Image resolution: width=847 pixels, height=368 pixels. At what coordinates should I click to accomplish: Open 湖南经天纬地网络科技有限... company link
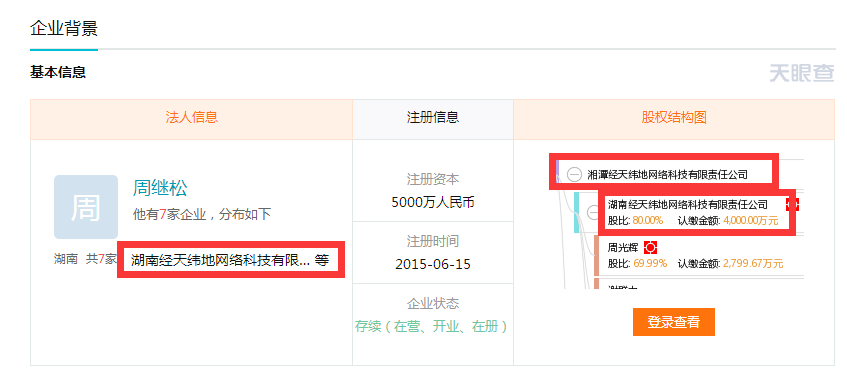point(221,260)
